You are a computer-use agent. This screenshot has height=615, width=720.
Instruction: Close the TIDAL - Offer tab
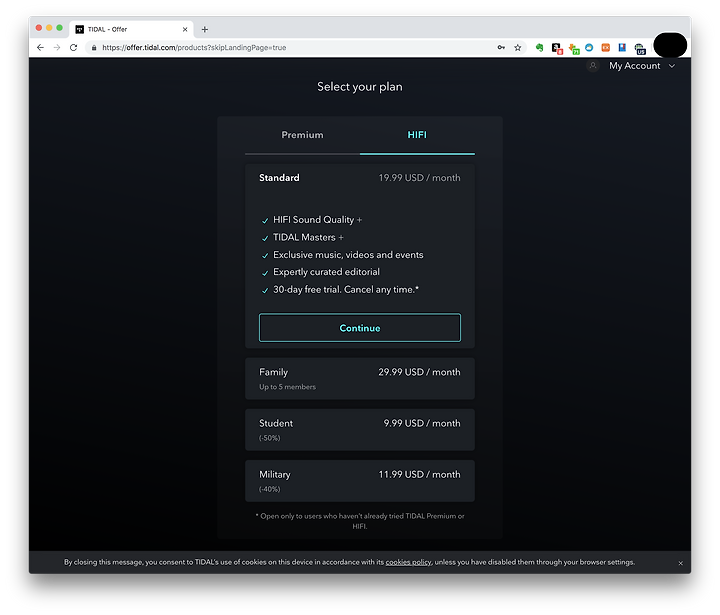tap(185, 29)
